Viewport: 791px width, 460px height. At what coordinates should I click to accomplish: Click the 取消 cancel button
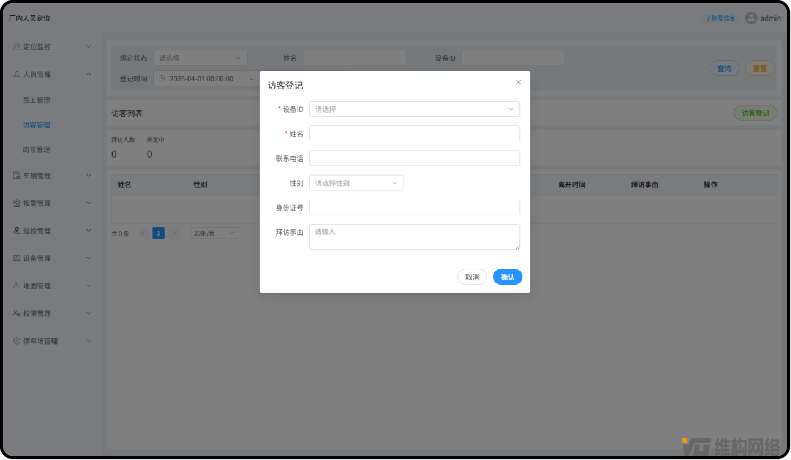pos(472,277)
